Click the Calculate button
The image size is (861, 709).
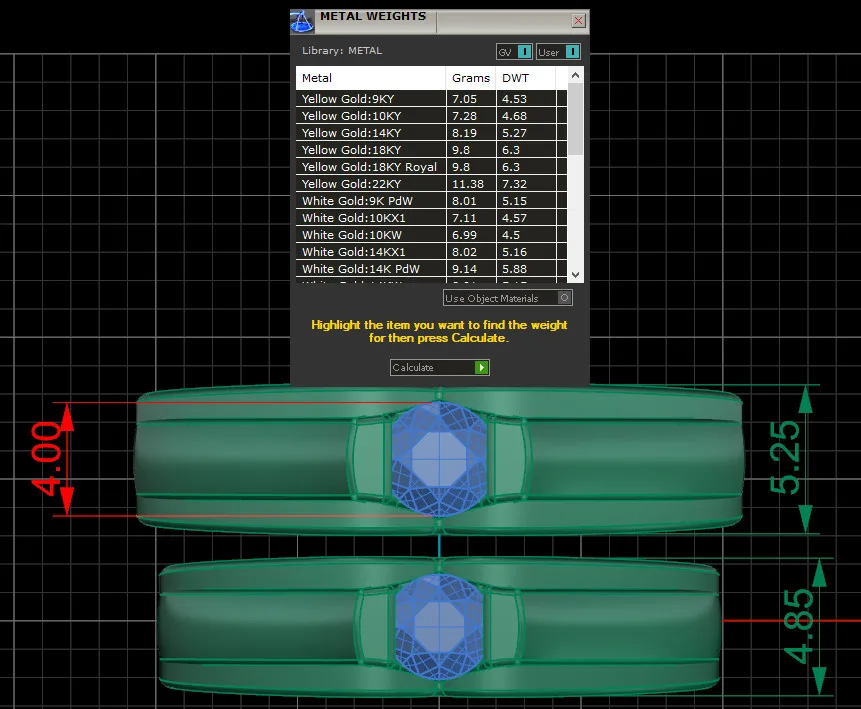pyautogui.click(x=439, y=367)
